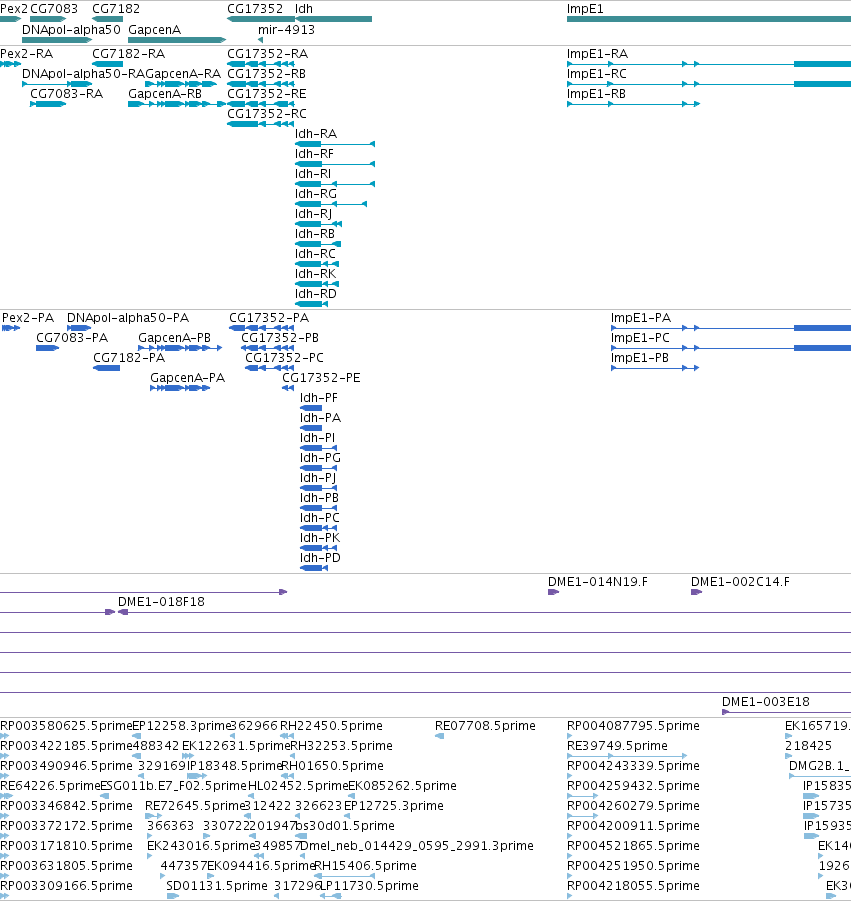851x901 pixels.
Task: Open transcript Idh-RD
Action: (x=315, y=294)
